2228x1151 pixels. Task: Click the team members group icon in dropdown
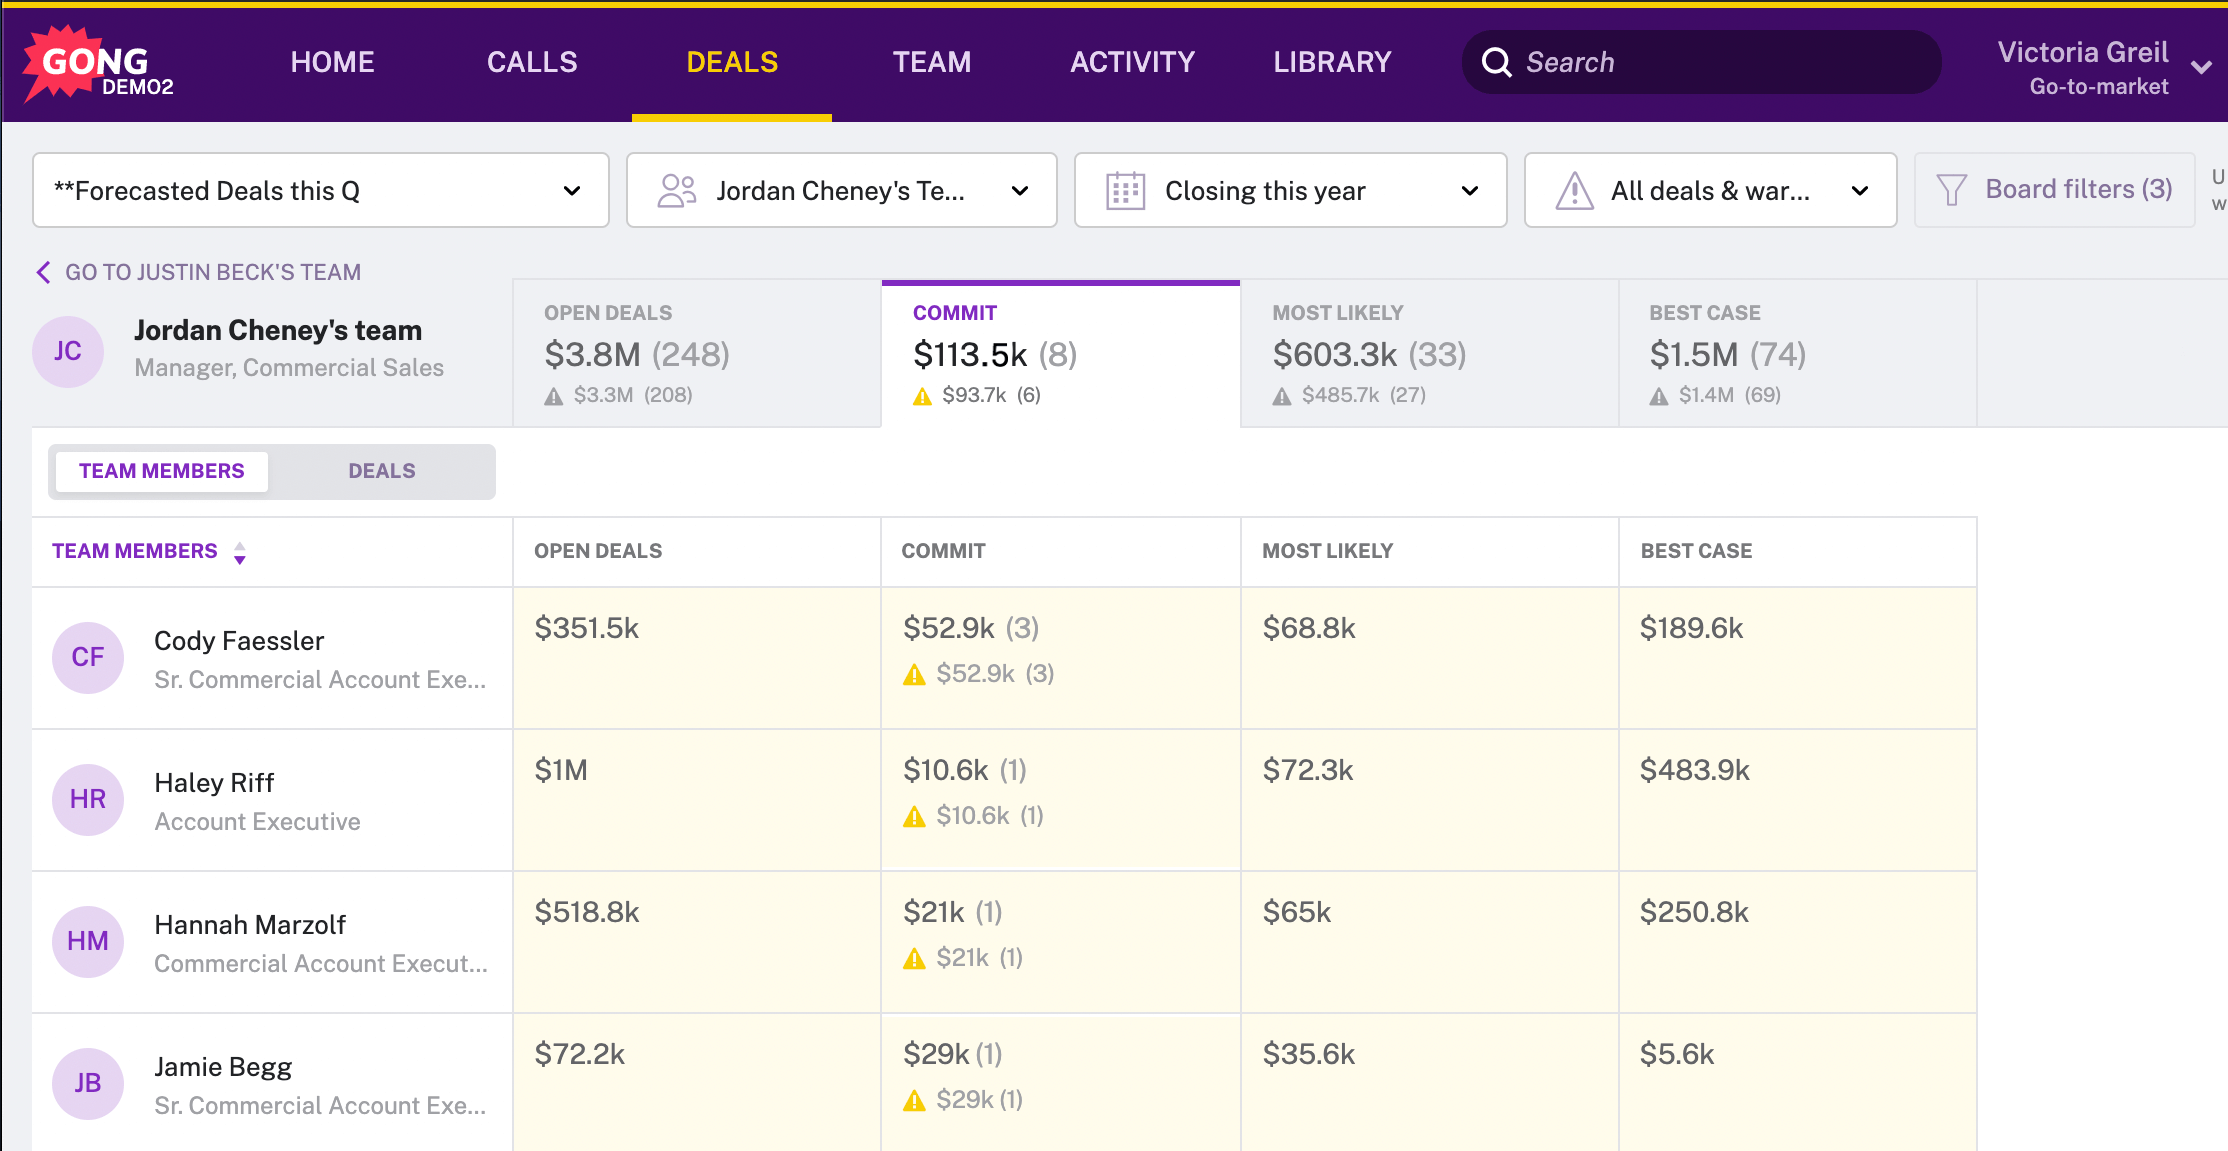[x=677, y=189]
